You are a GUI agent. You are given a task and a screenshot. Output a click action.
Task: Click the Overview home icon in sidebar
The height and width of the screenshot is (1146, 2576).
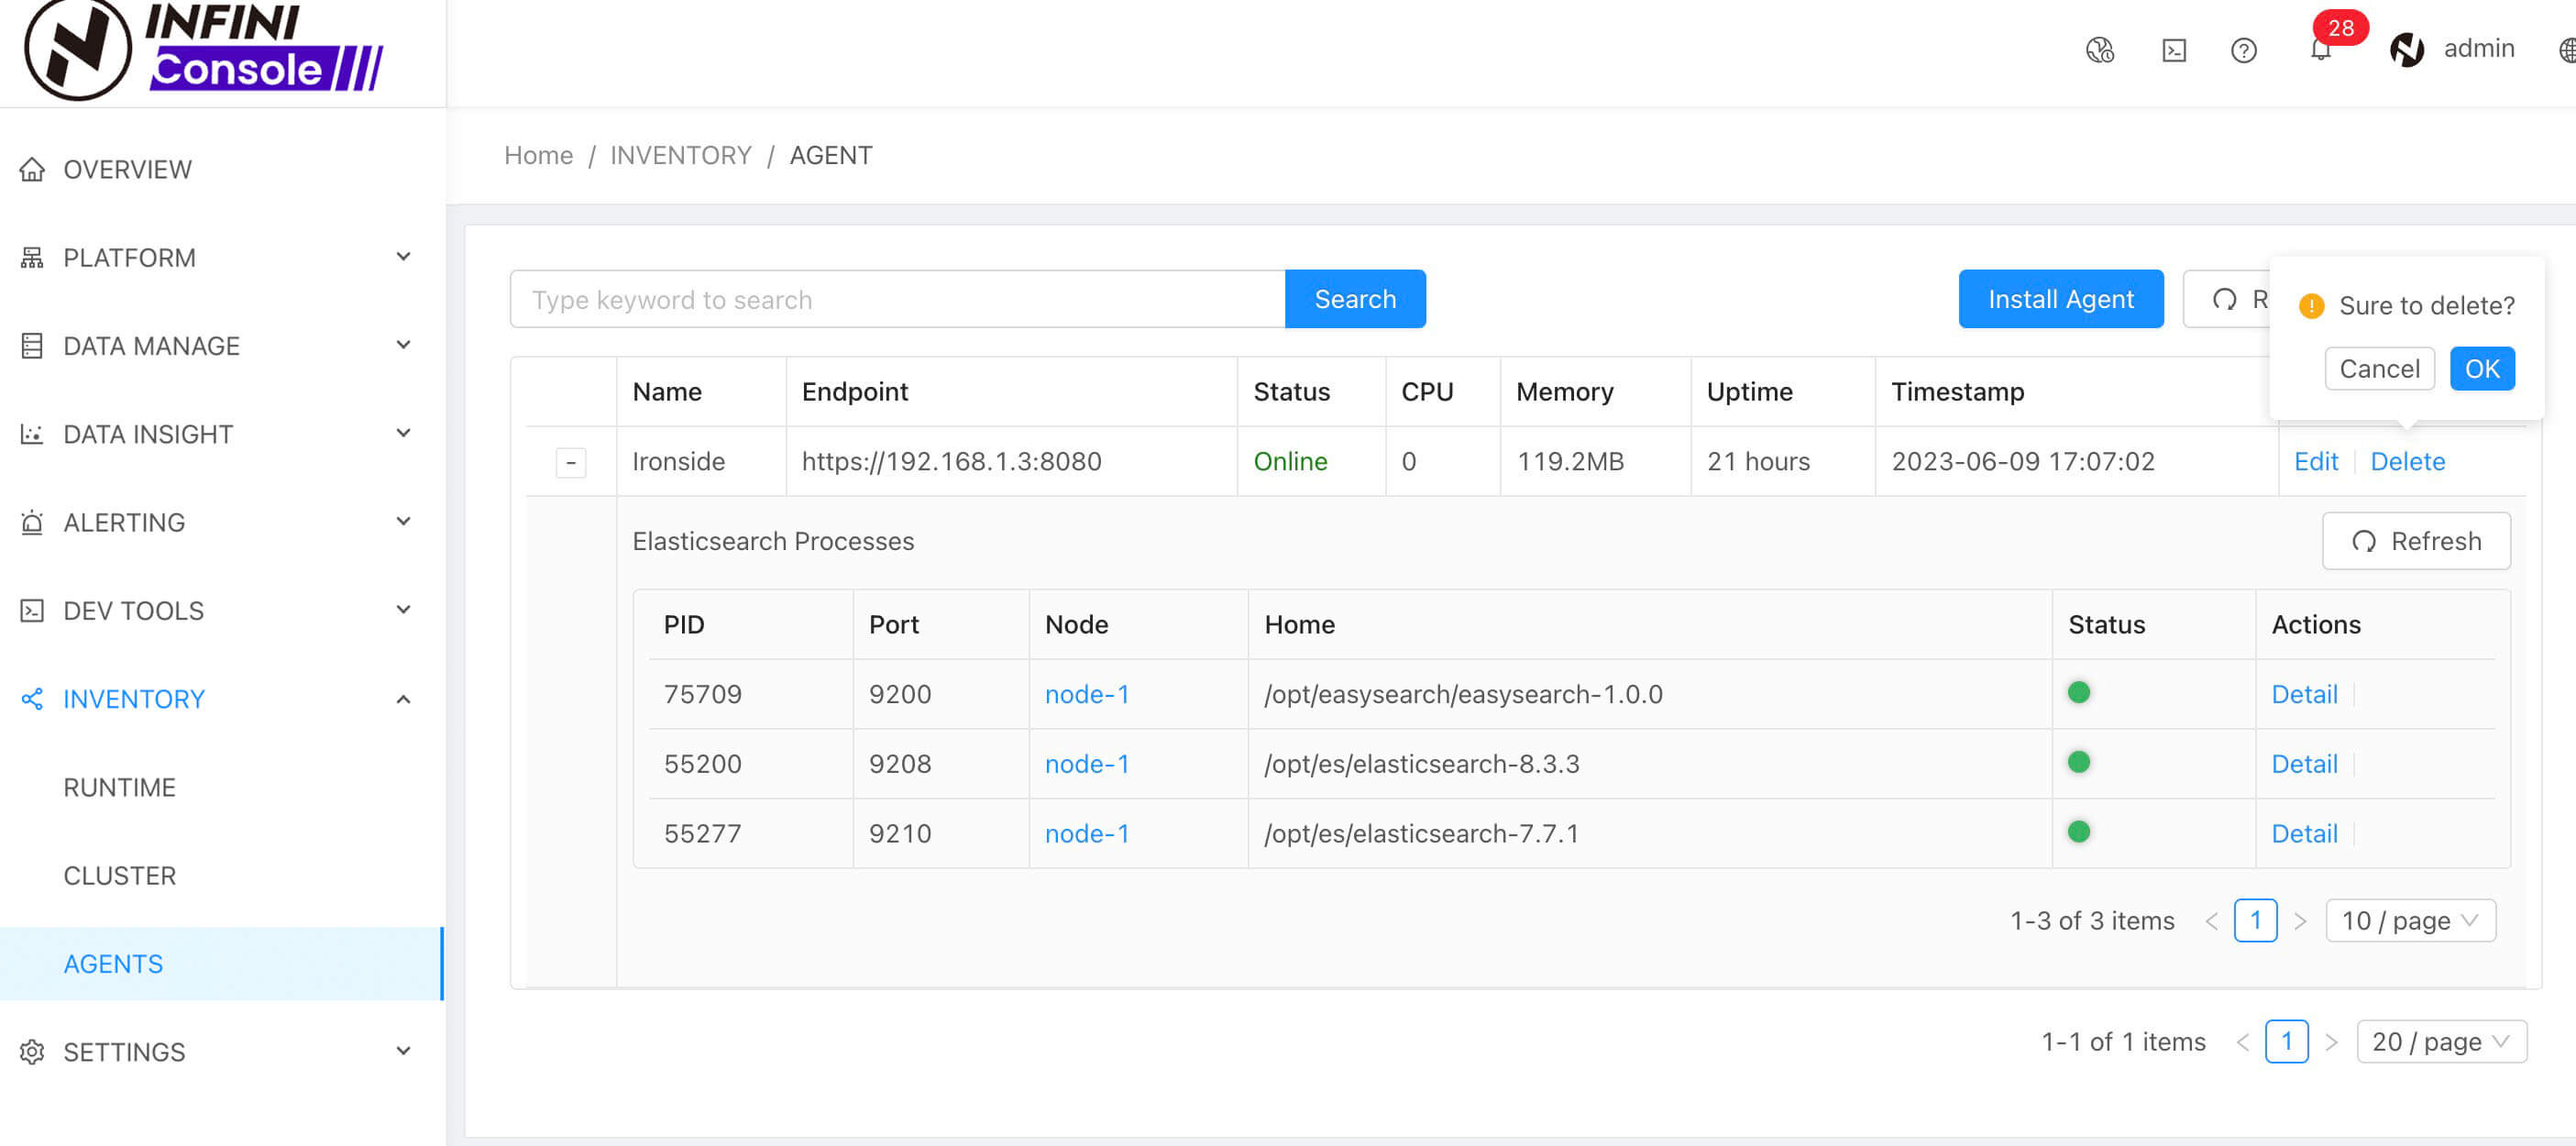32,170
